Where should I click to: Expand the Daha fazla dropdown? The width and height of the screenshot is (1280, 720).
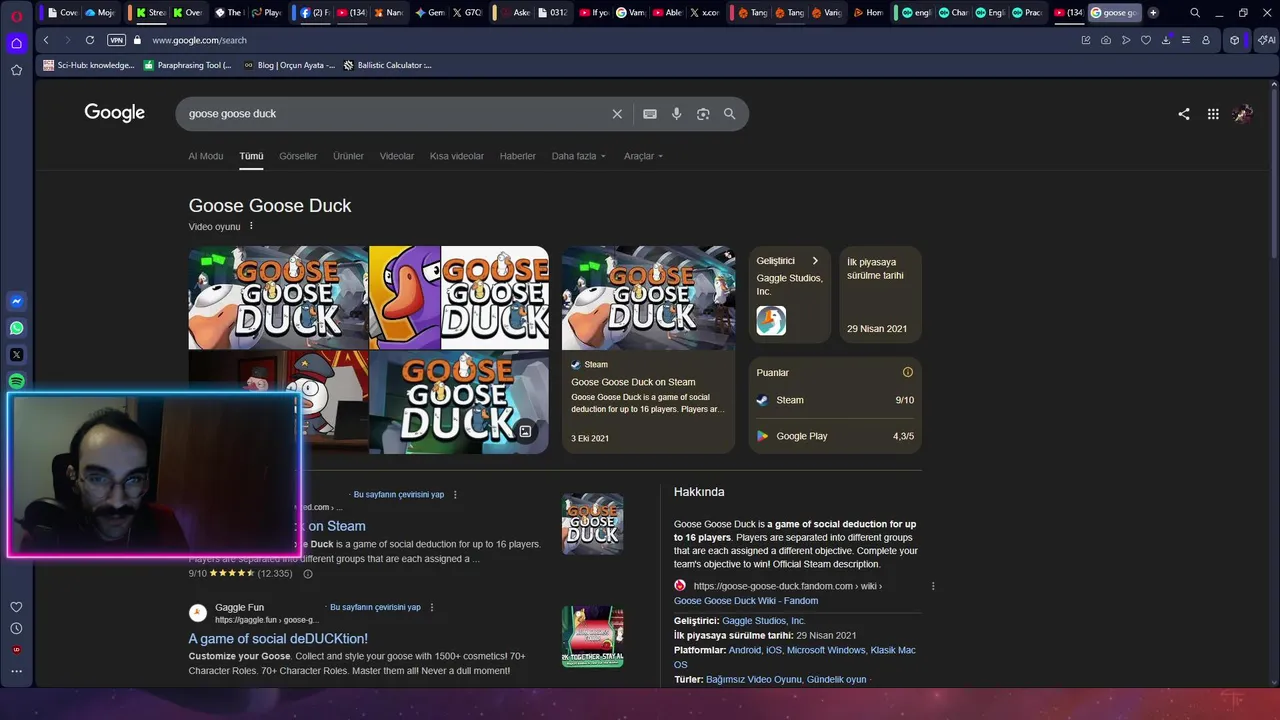click(579, 156)
